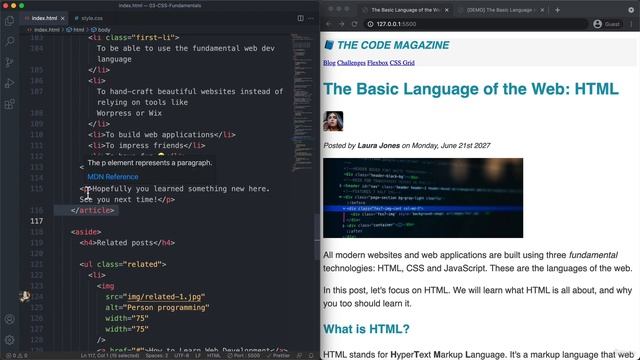
Task: Open the notifications bell in status bar
Action: tap(311, 356)
